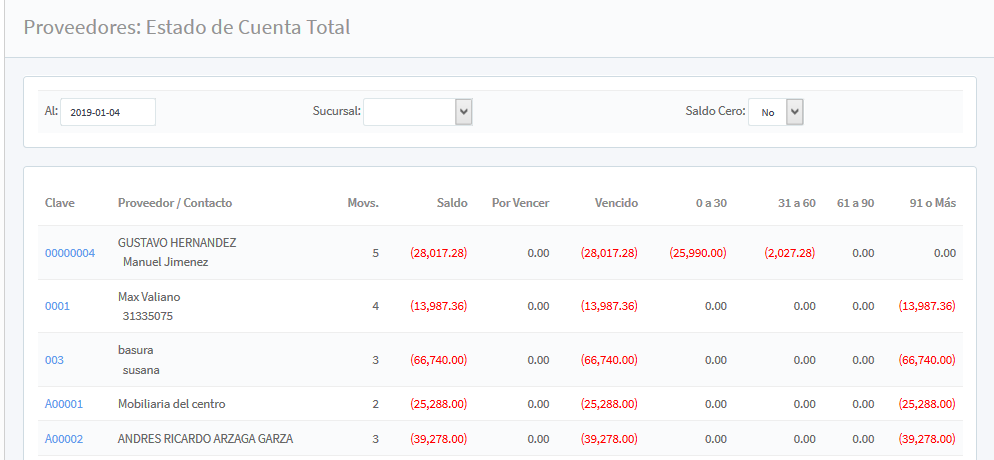
Task: Click the Clave column header
Action: click(60, 203)
